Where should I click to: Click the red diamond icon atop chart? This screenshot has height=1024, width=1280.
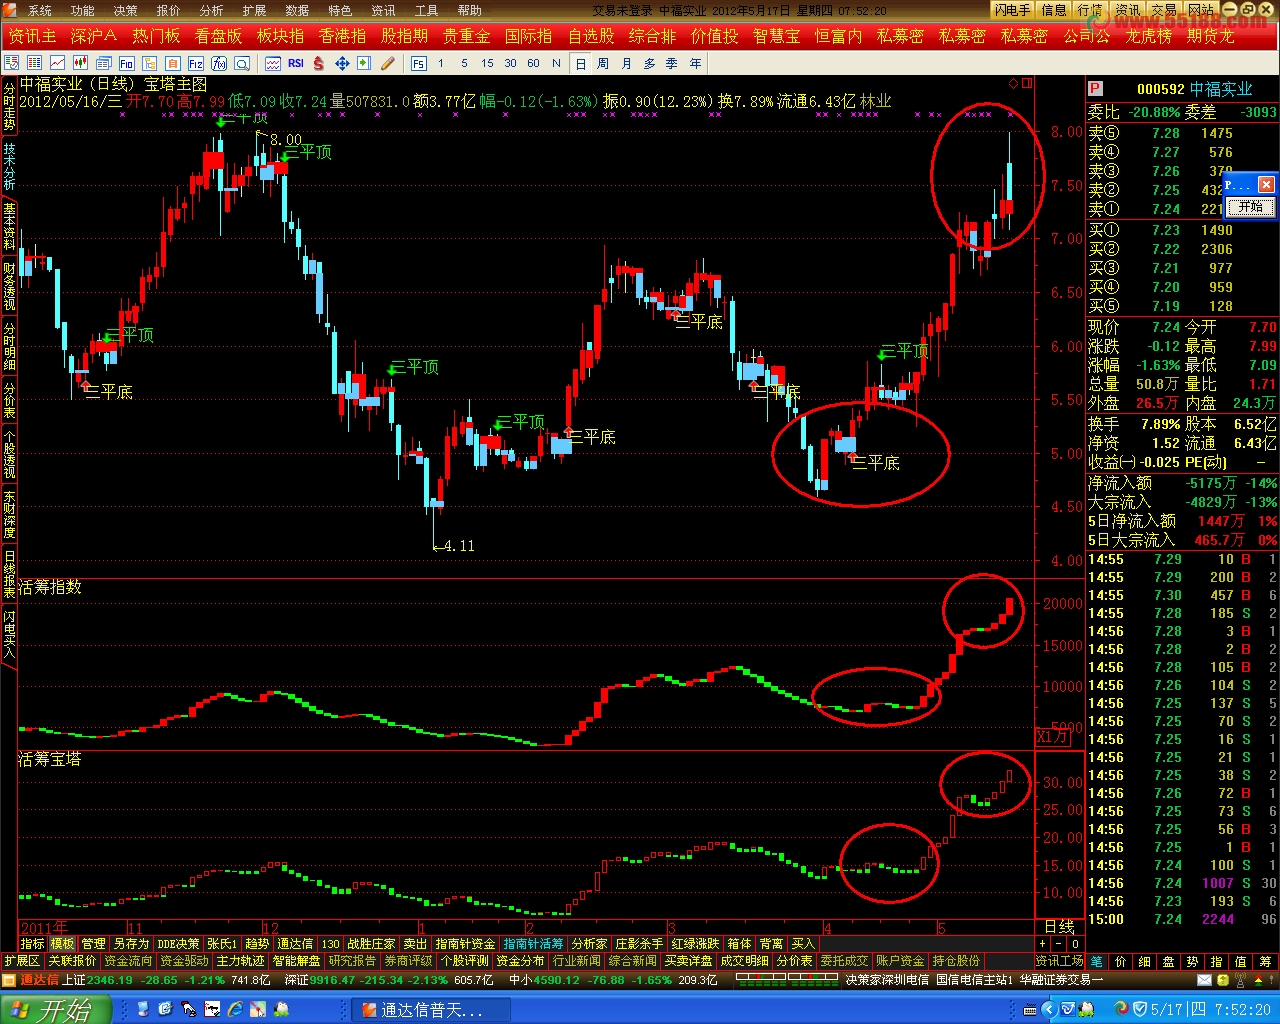coord(1014,83)
